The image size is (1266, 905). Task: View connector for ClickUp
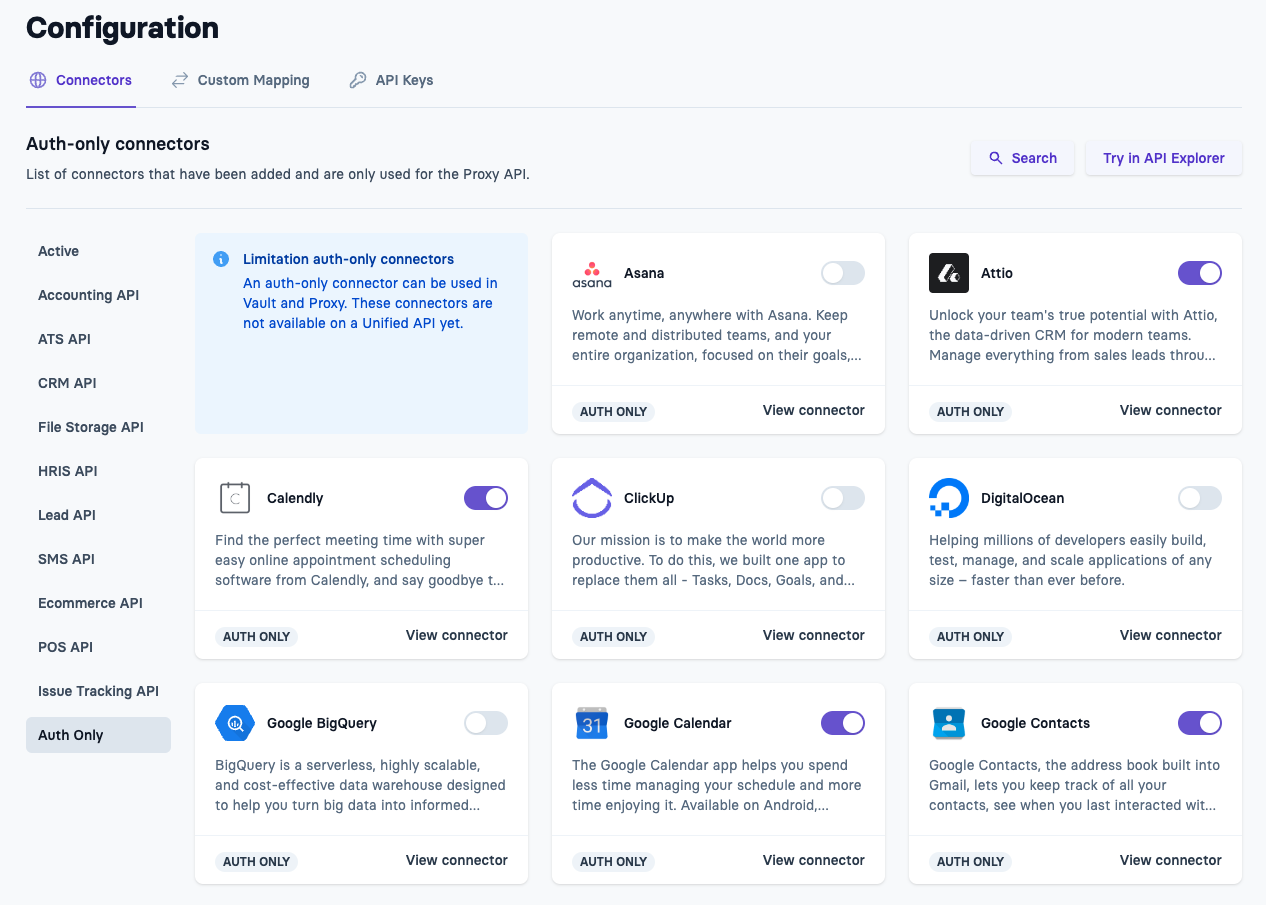(813, 635)
